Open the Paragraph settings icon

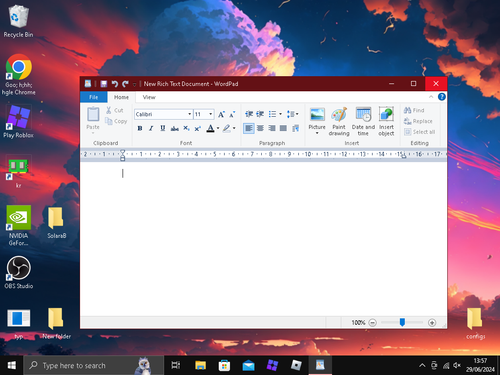point(295,128)
